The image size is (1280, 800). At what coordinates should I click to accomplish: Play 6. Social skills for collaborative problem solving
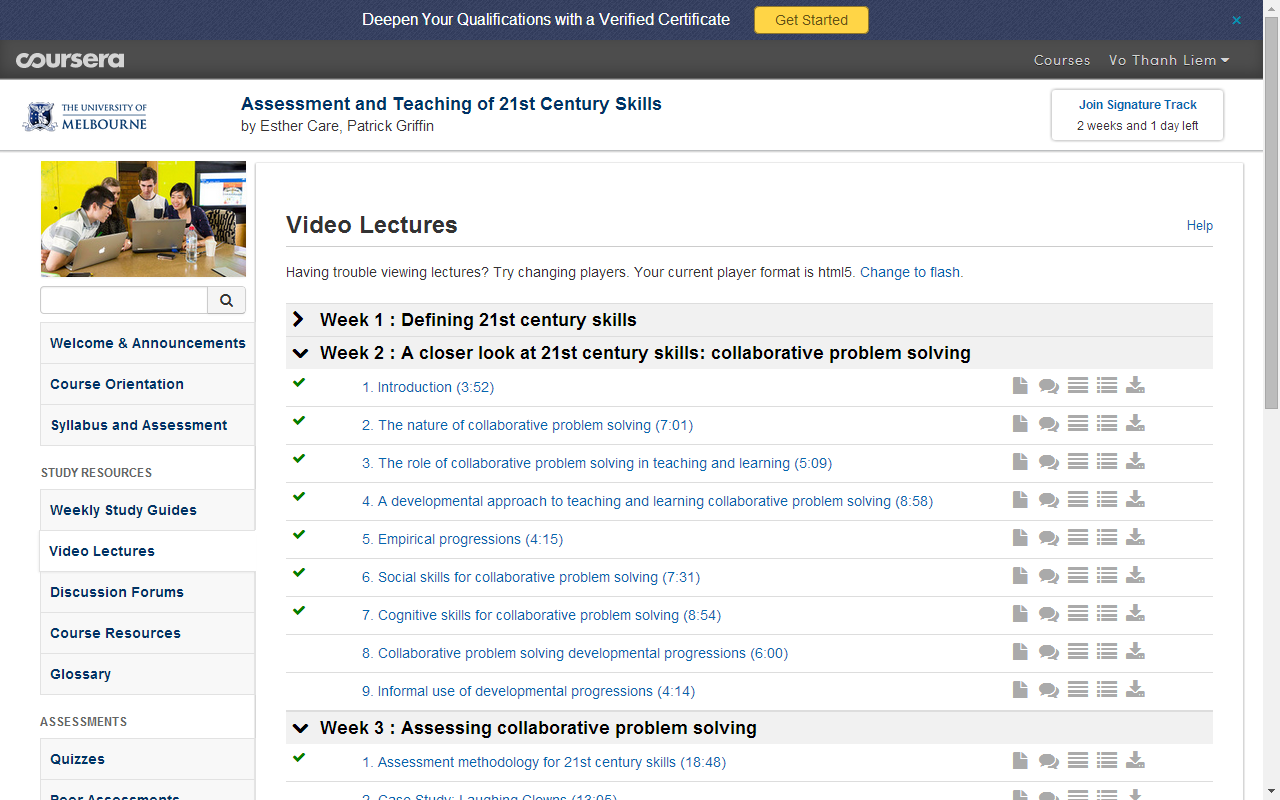pyautogui.click(x=531, y=577)
